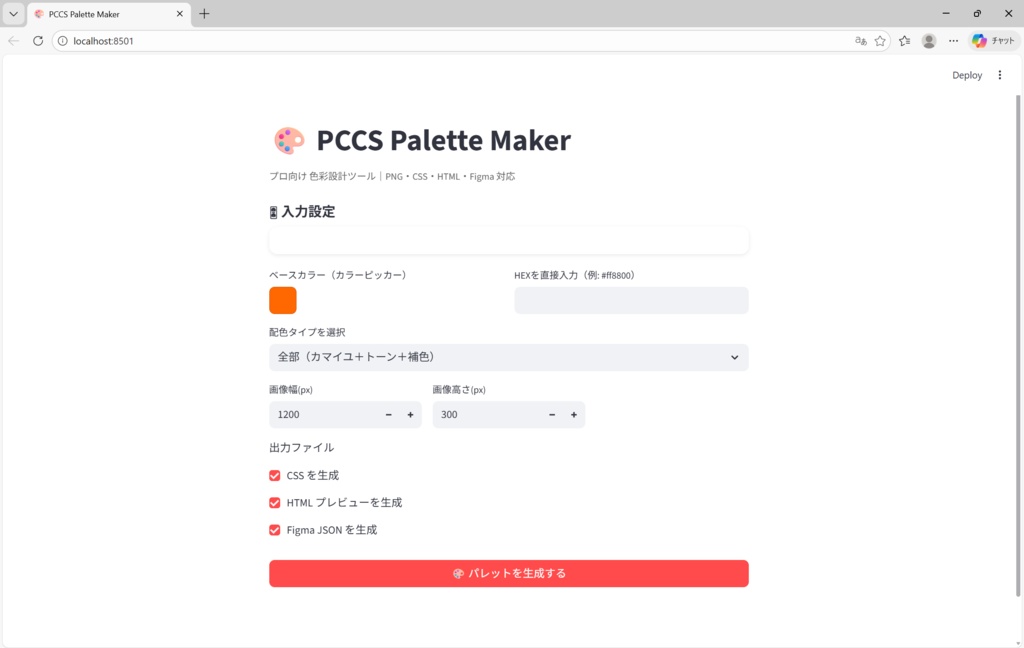The height and width of the screenshot is (648, 1024).
Task: Open the vertical tabs chevron at top left
Action: 12,14
